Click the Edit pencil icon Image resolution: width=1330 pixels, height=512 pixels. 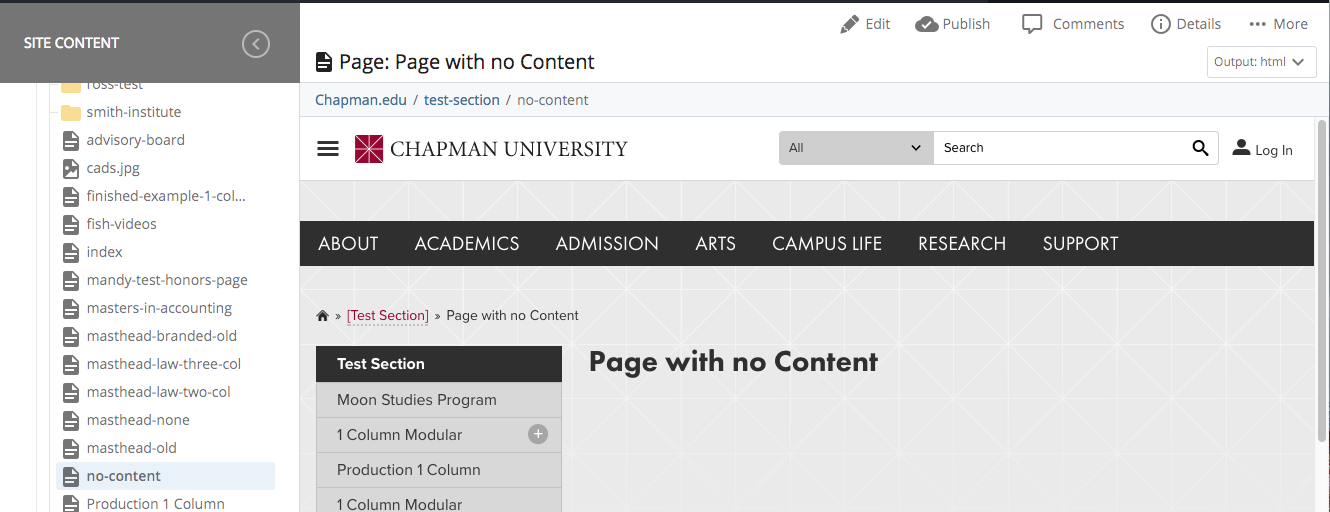tap(850, 24)
